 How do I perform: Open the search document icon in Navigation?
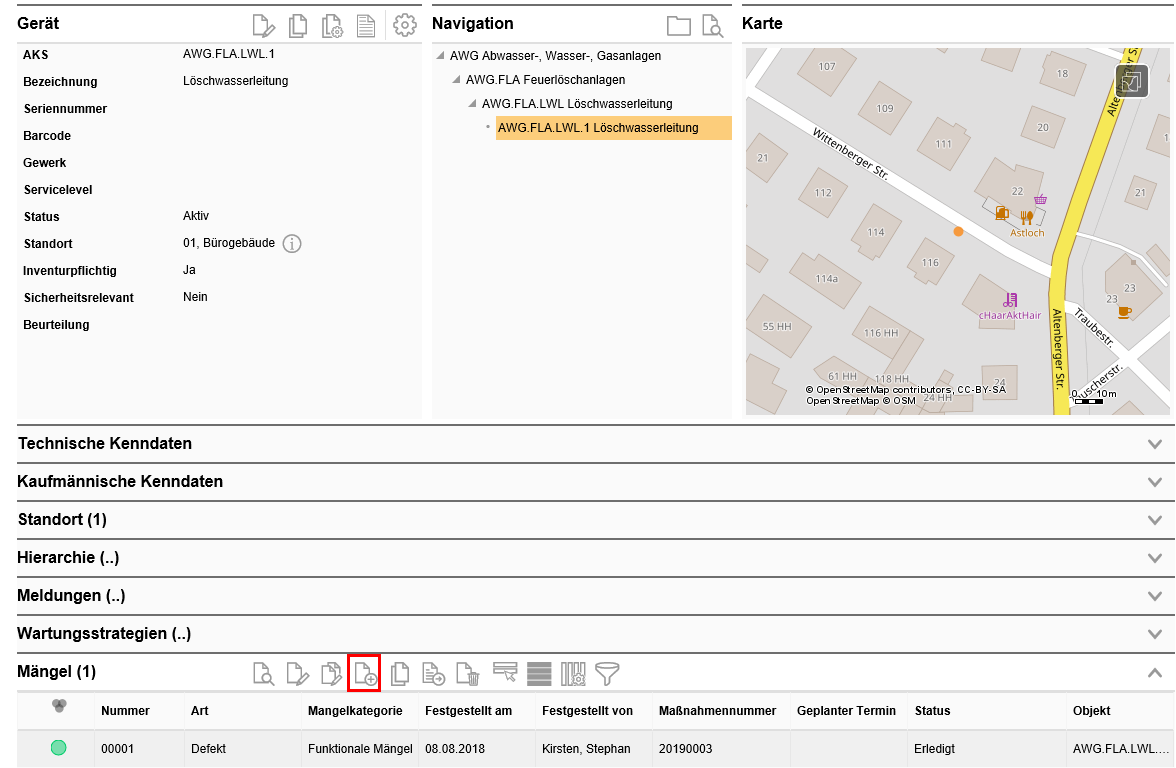[711, 26]
